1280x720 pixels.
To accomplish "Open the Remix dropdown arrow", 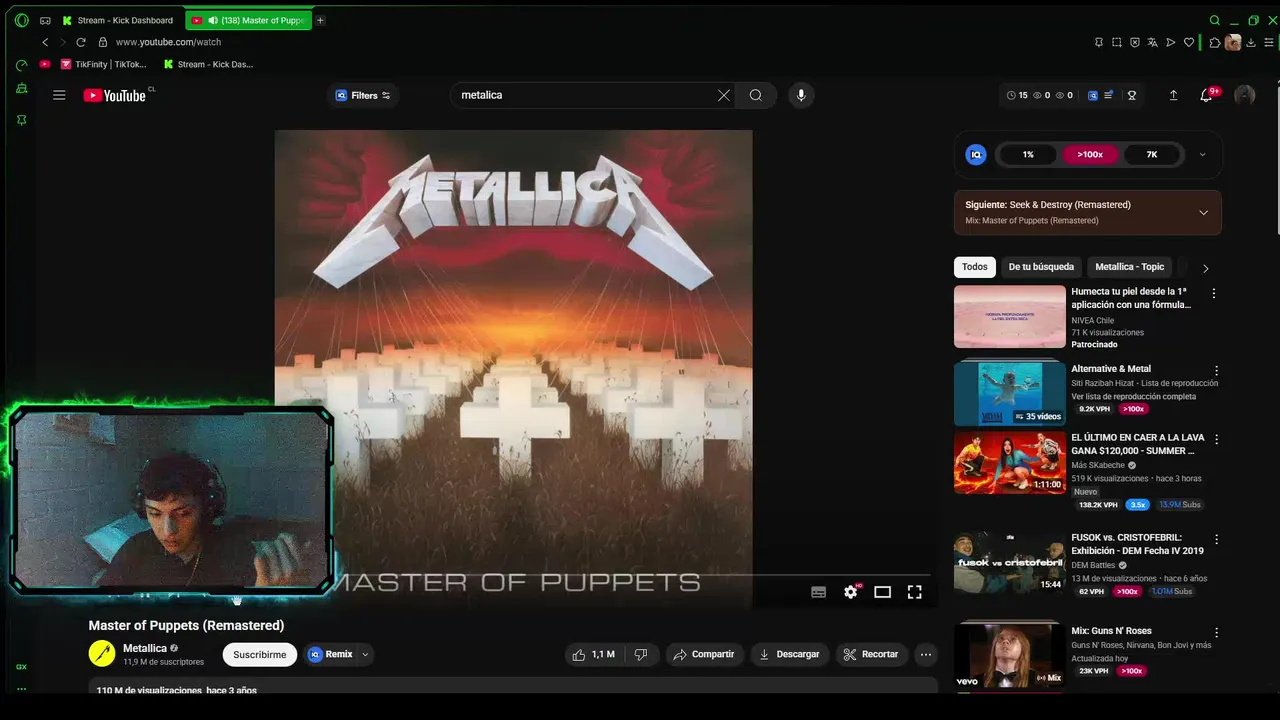I will [365, 654].
